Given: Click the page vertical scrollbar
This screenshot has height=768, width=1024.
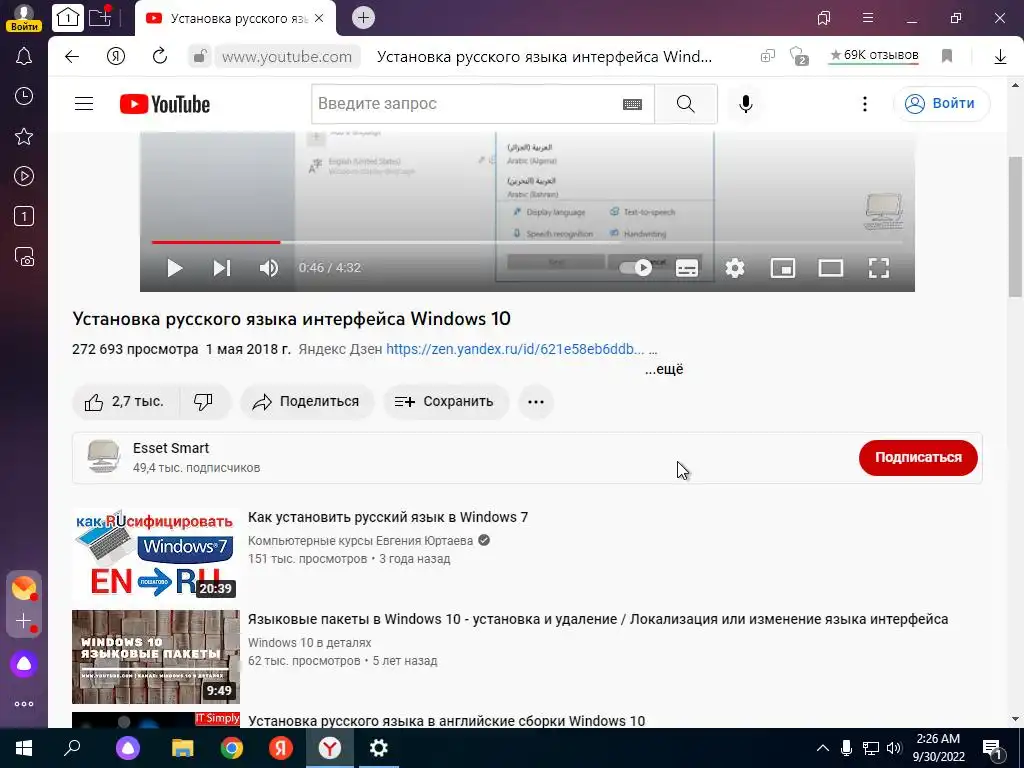Looking at the screenshot, I should [x=1015, y=227].
